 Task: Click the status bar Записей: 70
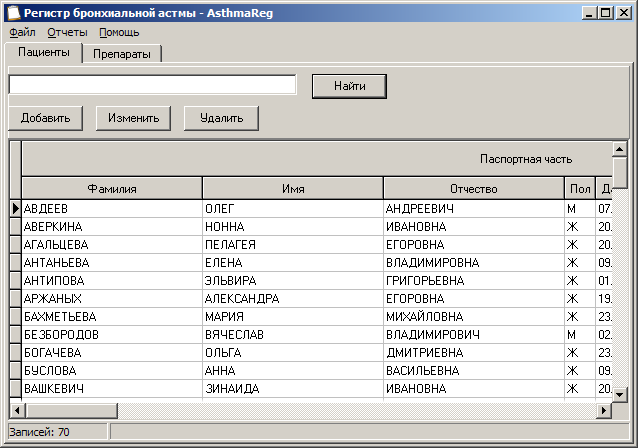57,432
